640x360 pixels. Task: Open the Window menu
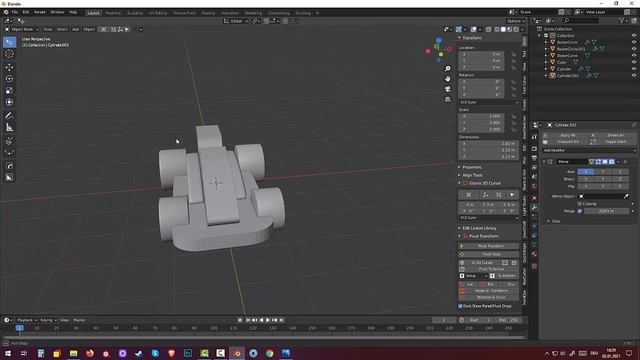[57, 12]
